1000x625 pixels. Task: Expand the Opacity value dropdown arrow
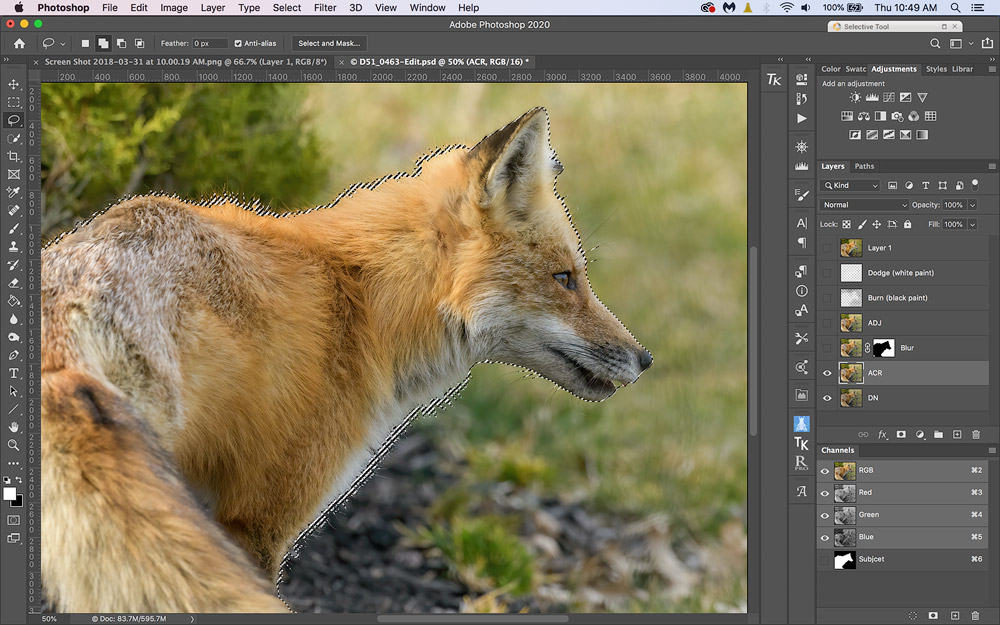[973, 205]
